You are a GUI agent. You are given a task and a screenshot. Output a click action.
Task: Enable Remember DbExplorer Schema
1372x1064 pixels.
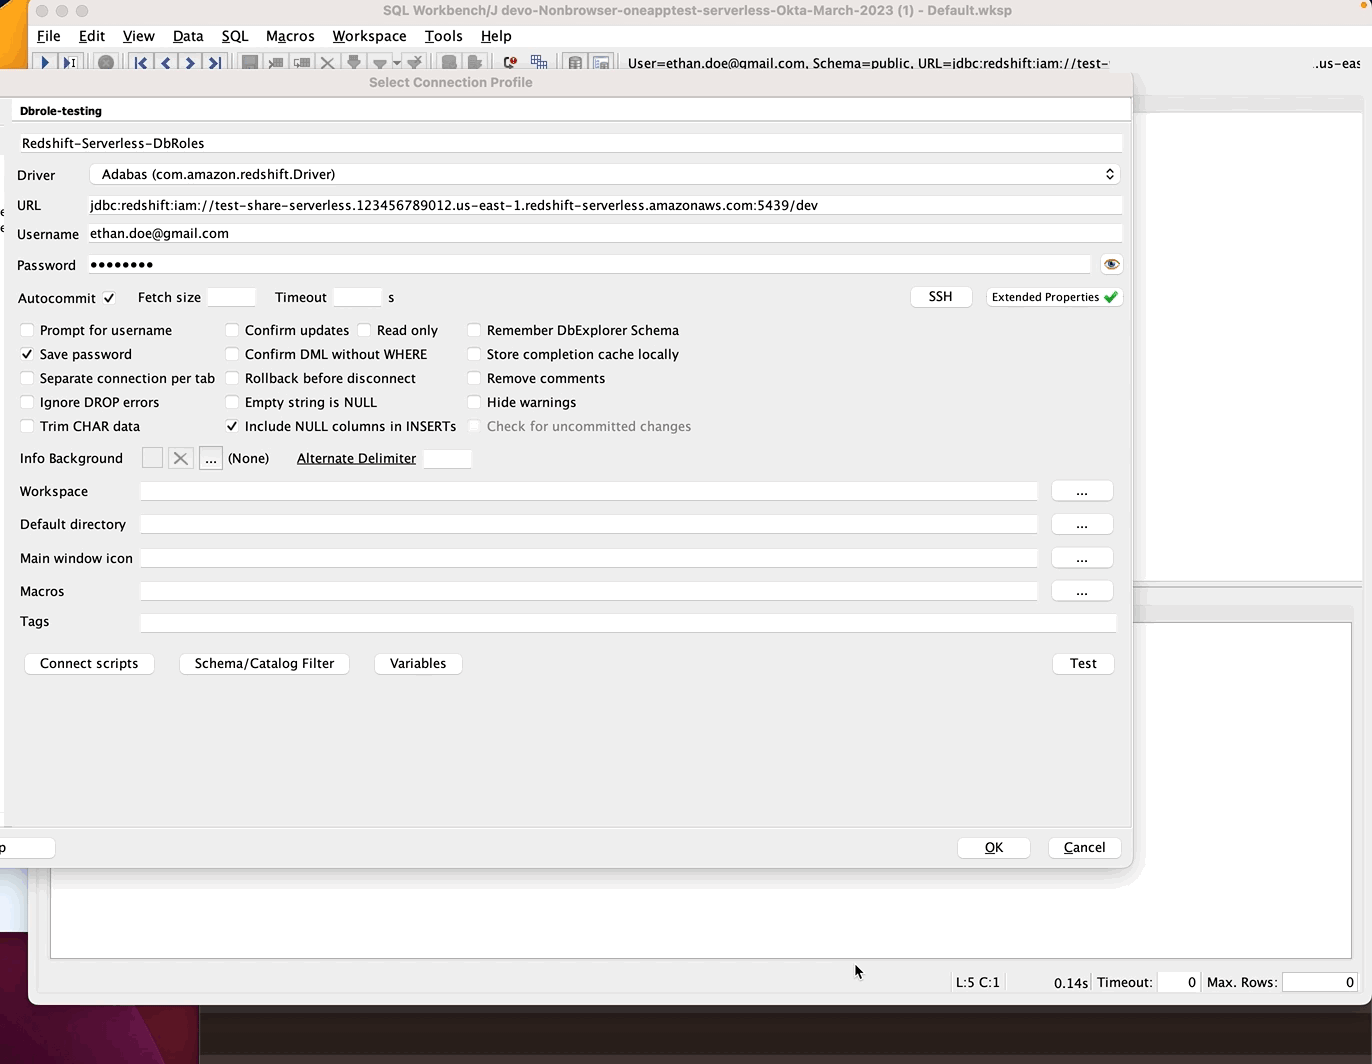(474, 330)
